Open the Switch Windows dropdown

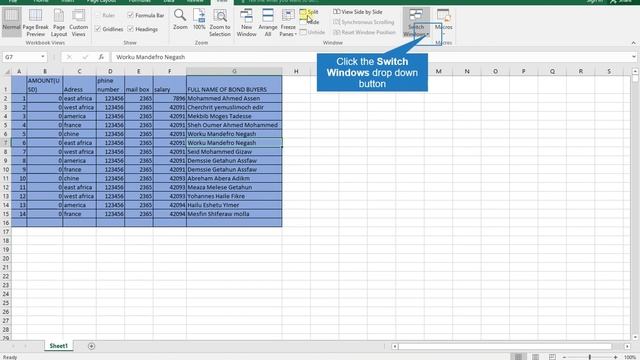[x=416, y=22]
